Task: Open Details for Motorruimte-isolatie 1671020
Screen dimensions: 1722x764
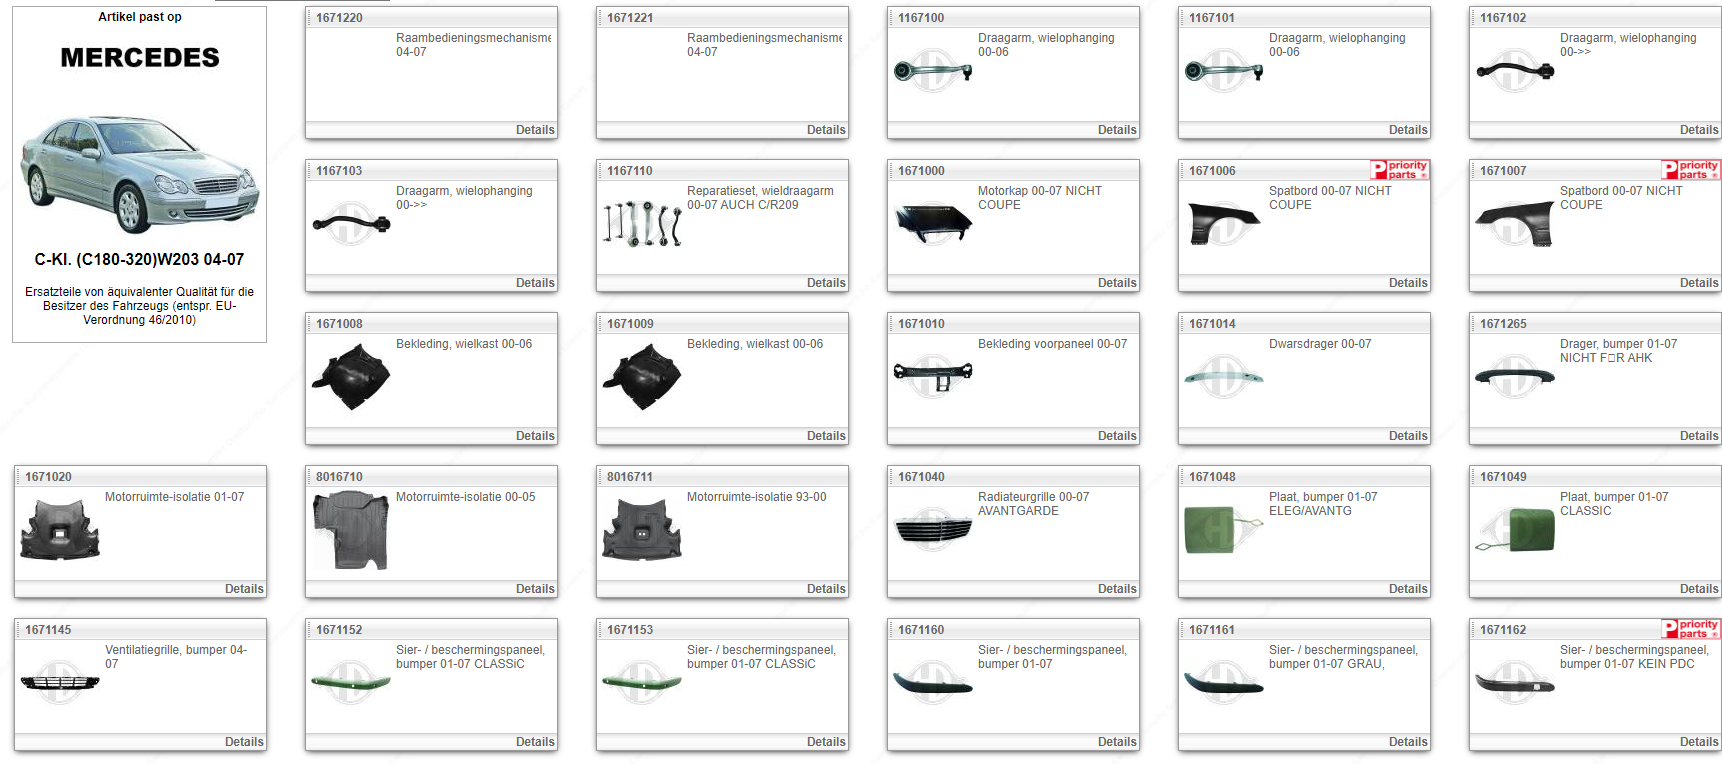Action: click(244, 589)
